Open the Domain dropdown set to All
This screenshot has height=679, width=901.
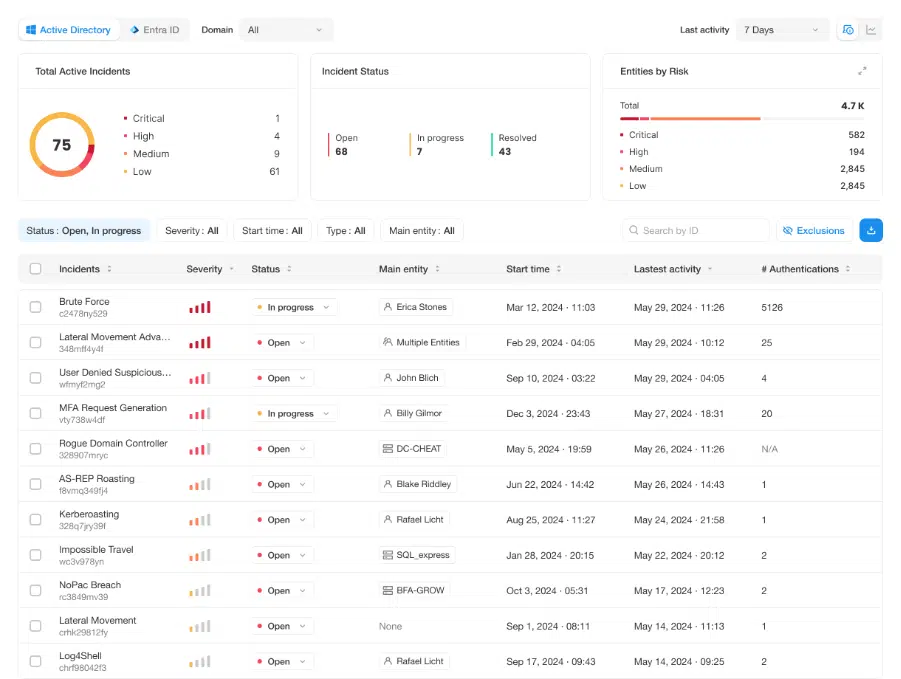pos(286,30)
